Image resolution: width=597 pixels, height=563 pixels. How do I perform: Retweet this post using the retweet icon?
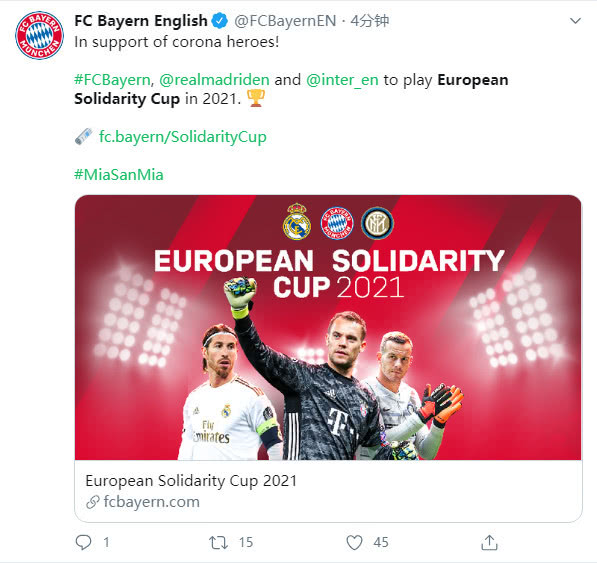[219, 542]
